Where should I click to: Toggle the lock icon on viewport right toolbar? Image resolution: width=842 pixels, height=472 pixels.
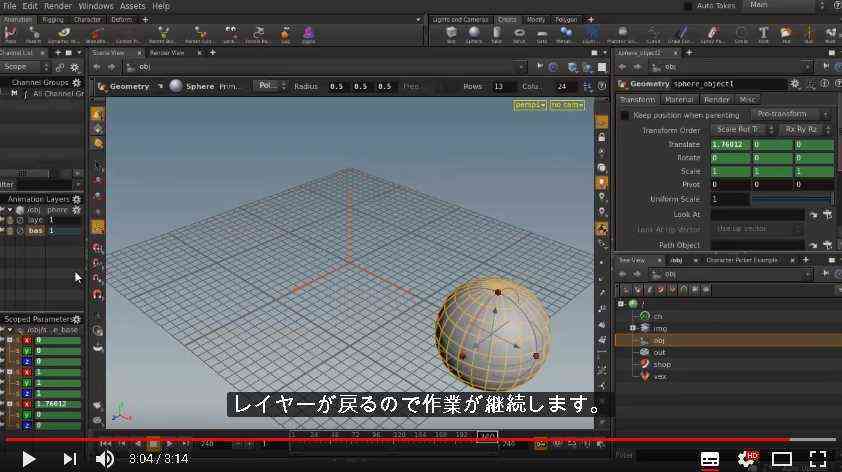(602, 138)
